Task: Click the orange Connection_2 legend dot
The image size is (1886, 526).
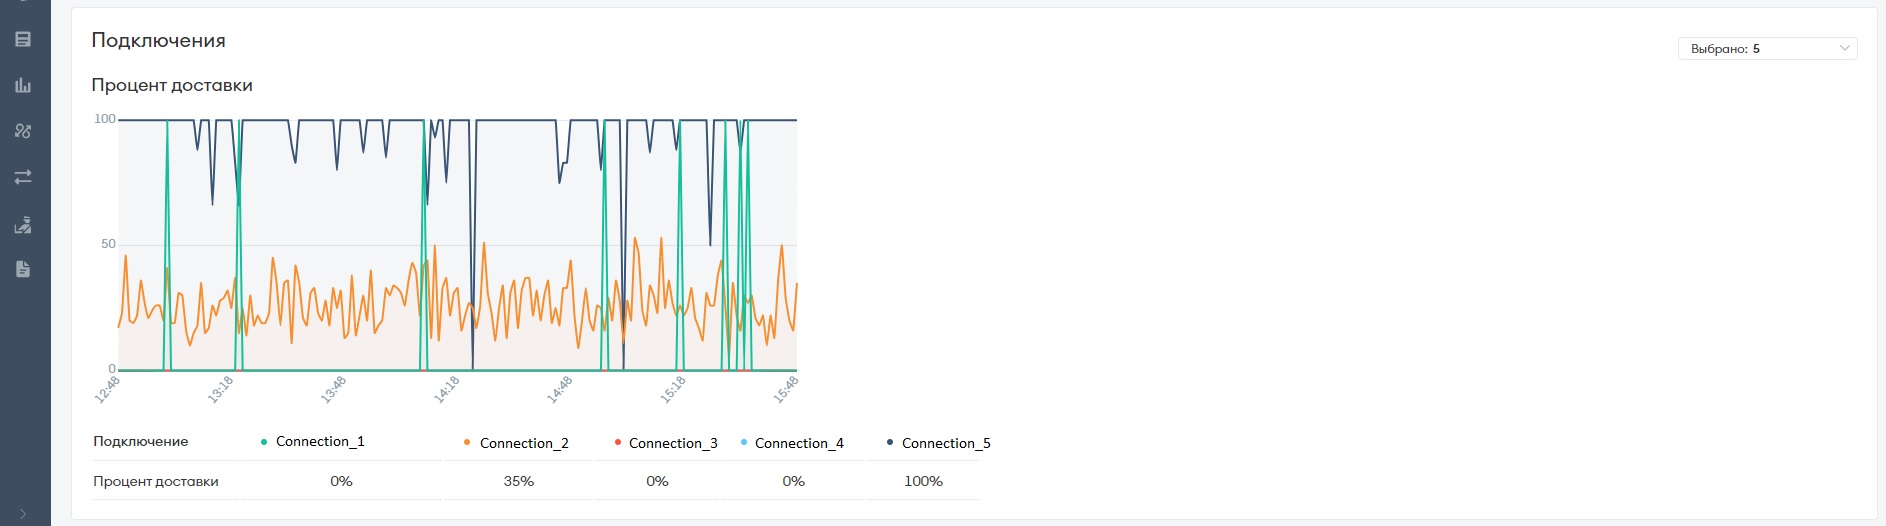Action: [x=467, y=442]
